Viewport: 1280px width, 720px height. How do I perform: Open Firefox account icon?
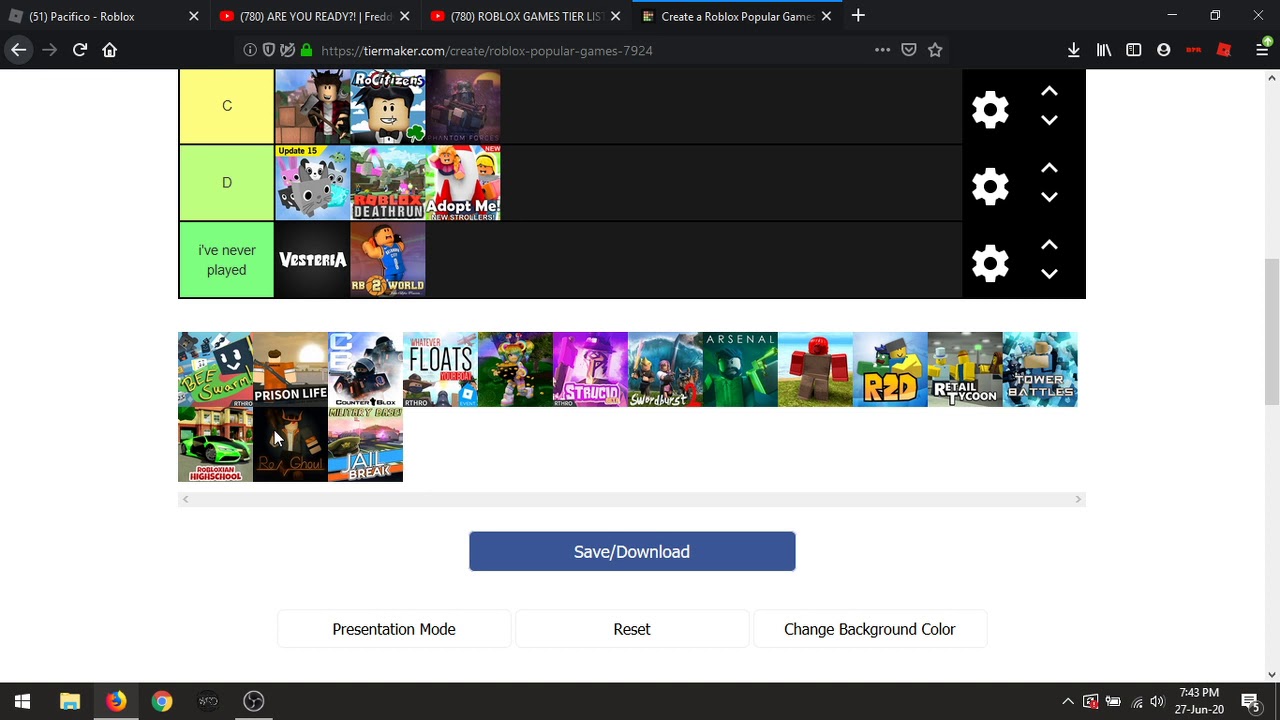(x=1164, y=50)
